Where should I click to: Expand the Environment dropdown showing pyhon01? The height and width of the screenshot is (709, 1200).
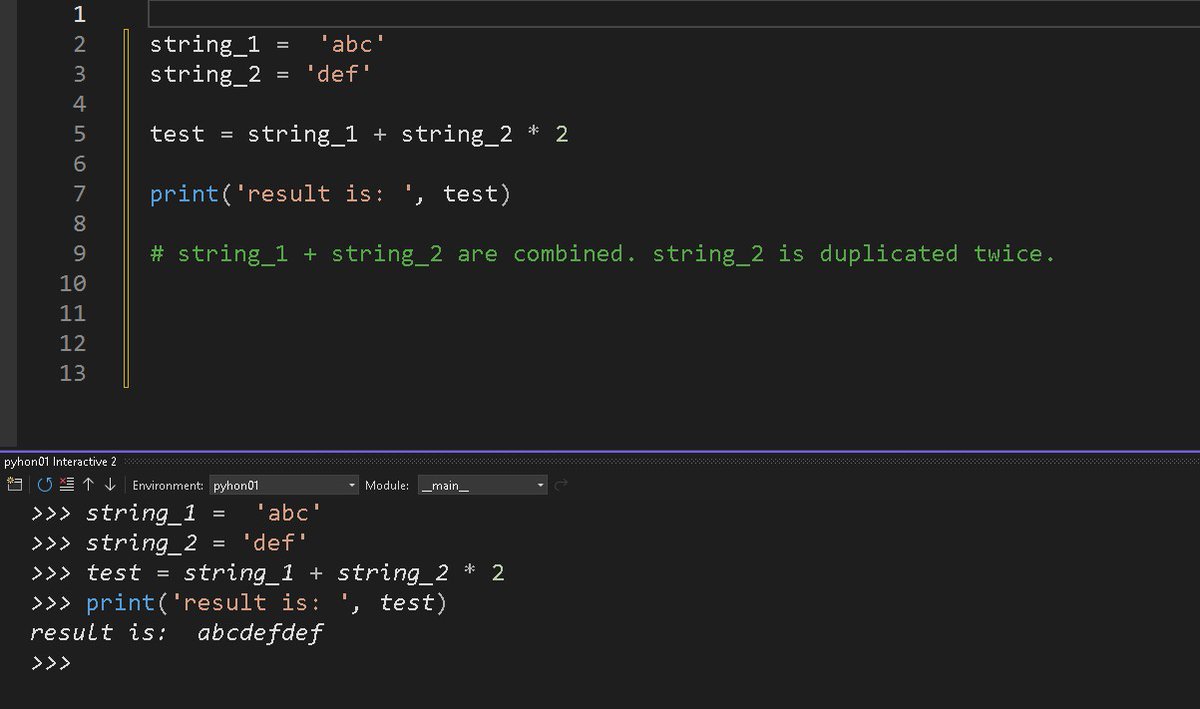(x=352, y=484)
